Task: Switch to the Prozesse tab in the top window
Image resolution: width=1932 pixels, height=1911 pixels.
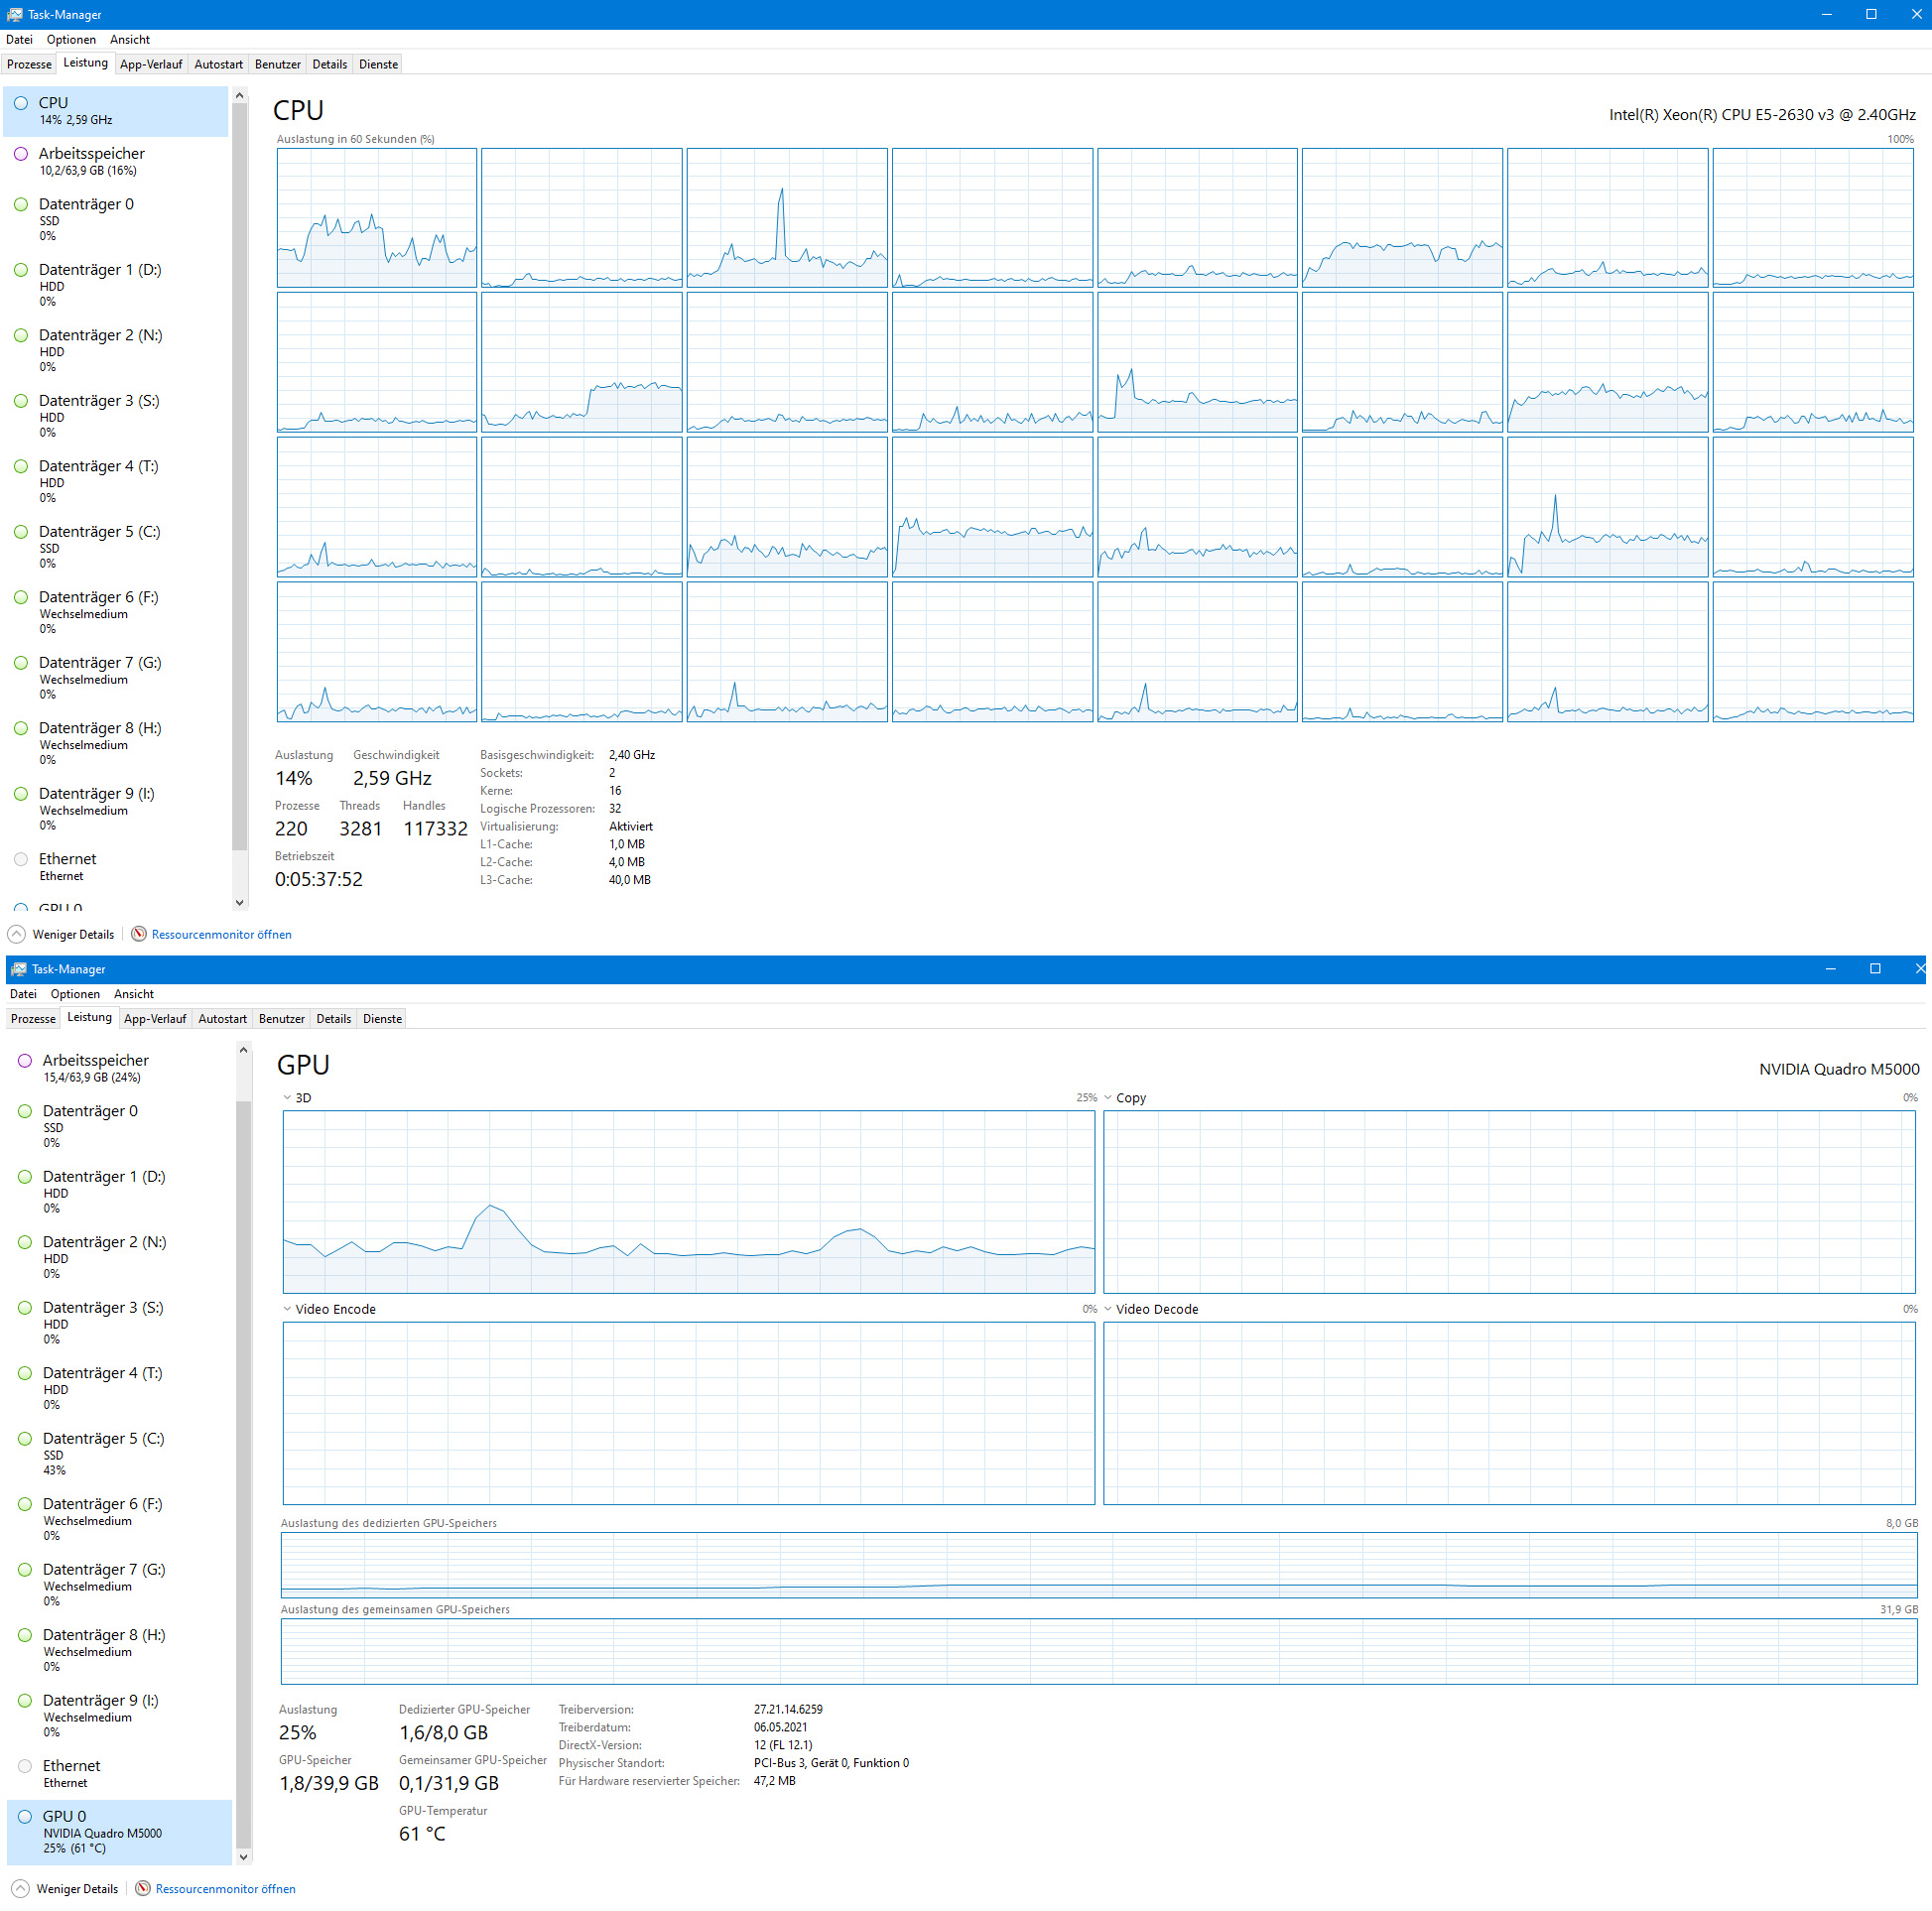Action: (29, 64)
